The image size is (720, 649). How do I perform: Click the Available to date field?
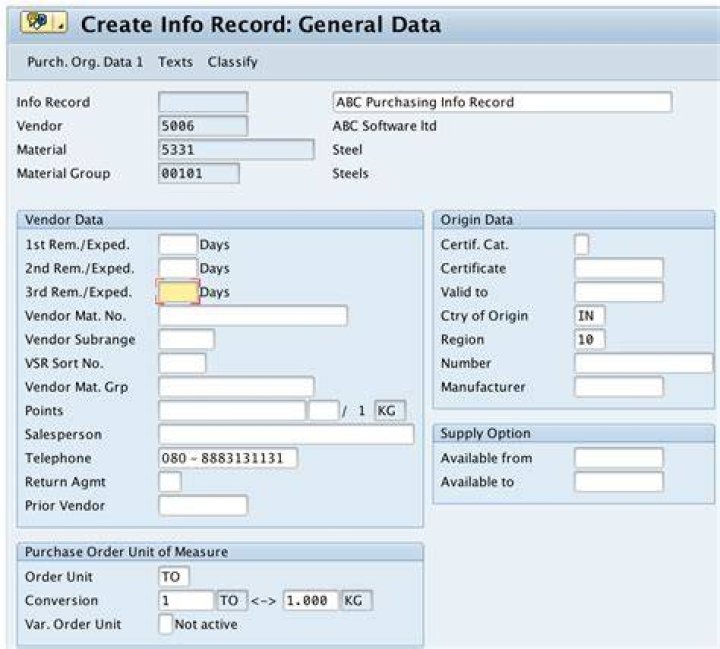[x=619, y=482]
